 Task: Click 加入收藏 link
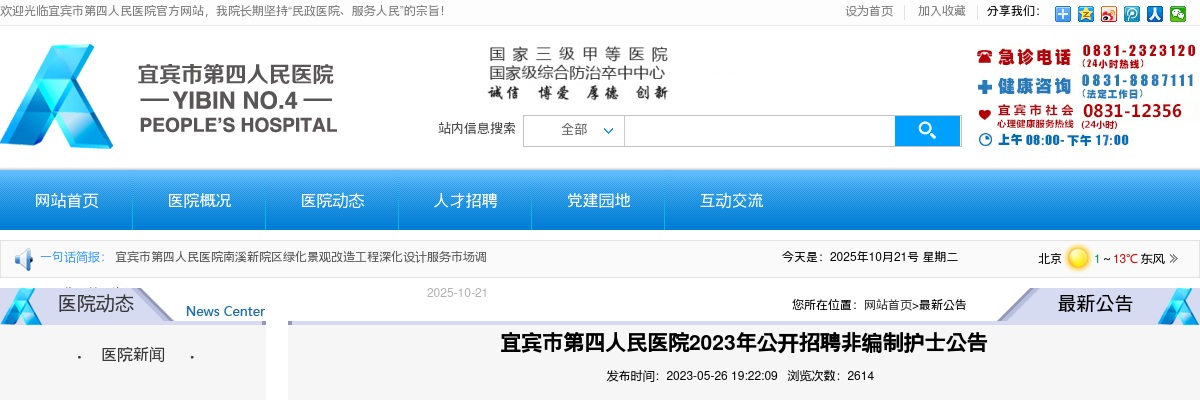[x=941, y=11]
